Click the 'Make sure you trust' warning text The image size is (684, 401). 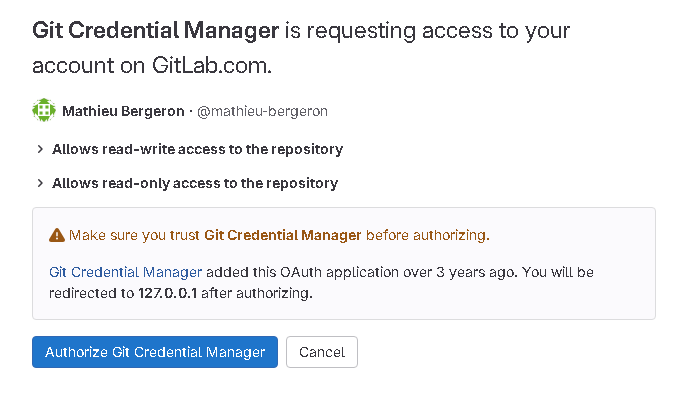click(x=134, y=235)
